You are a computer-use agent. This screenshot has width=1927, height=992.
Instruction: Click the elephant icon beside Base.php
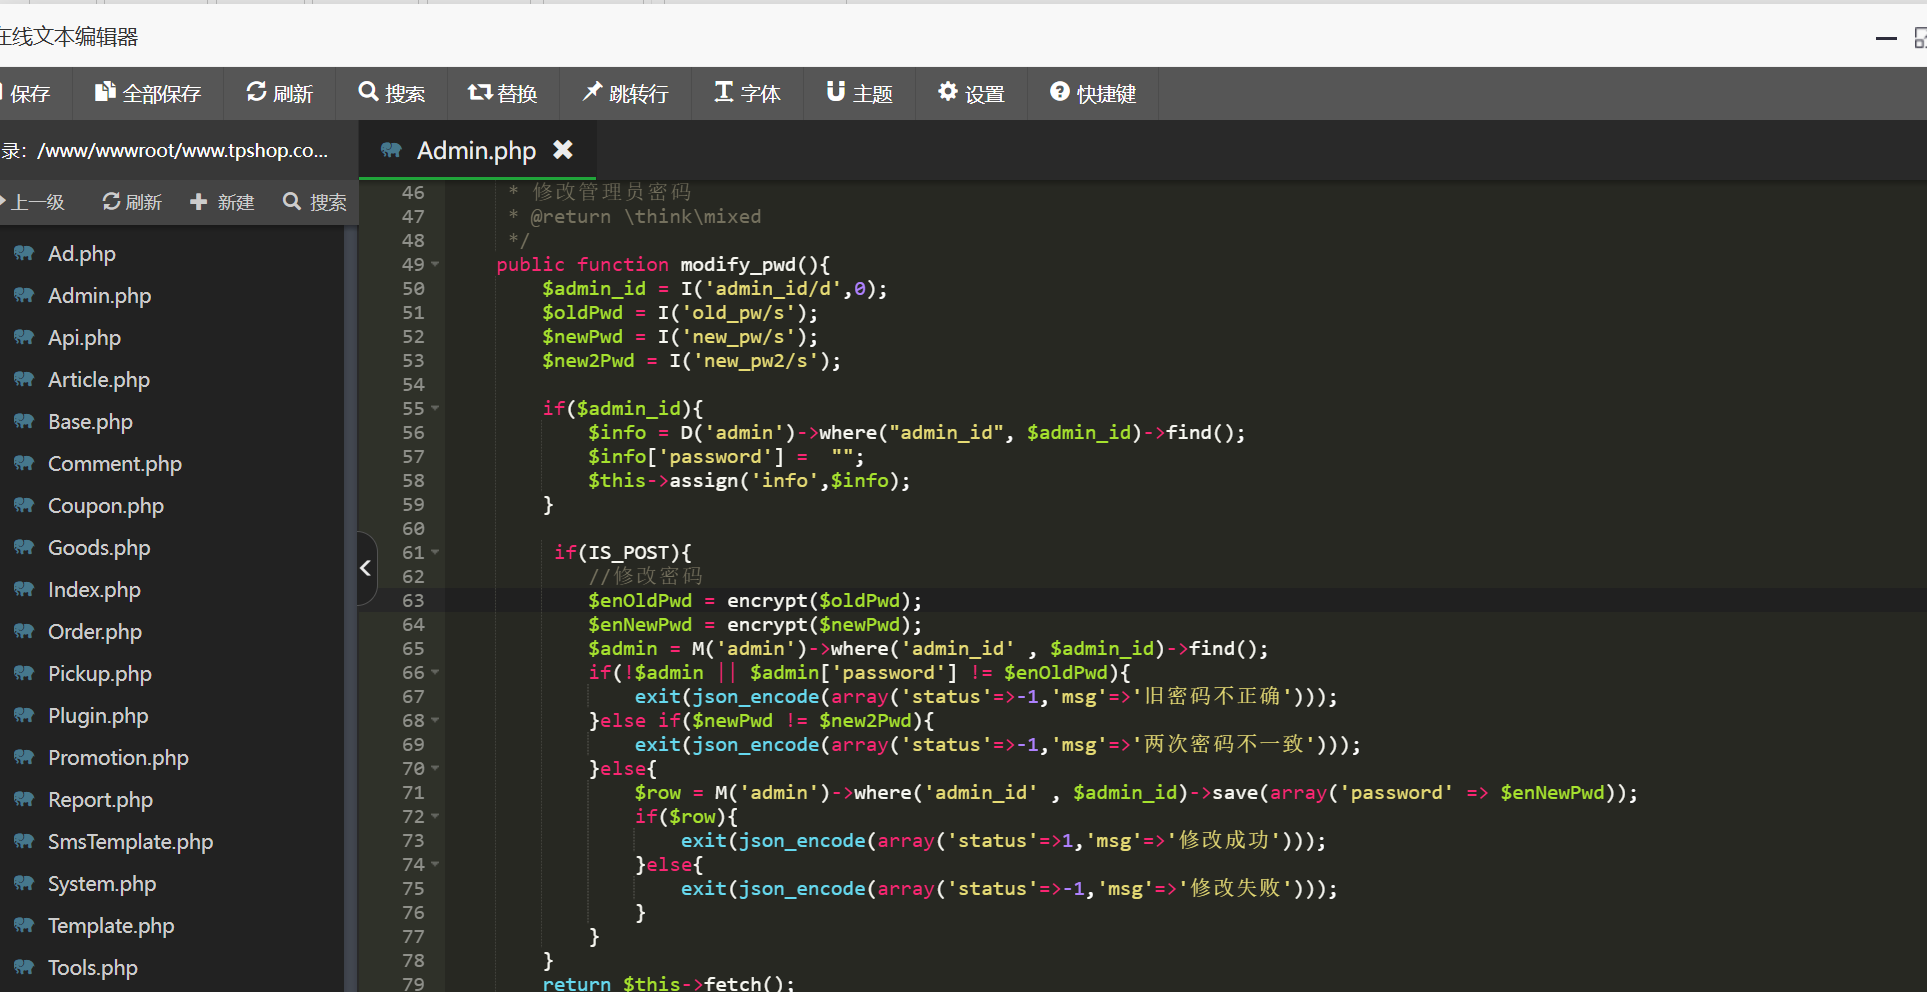(24, 422)
